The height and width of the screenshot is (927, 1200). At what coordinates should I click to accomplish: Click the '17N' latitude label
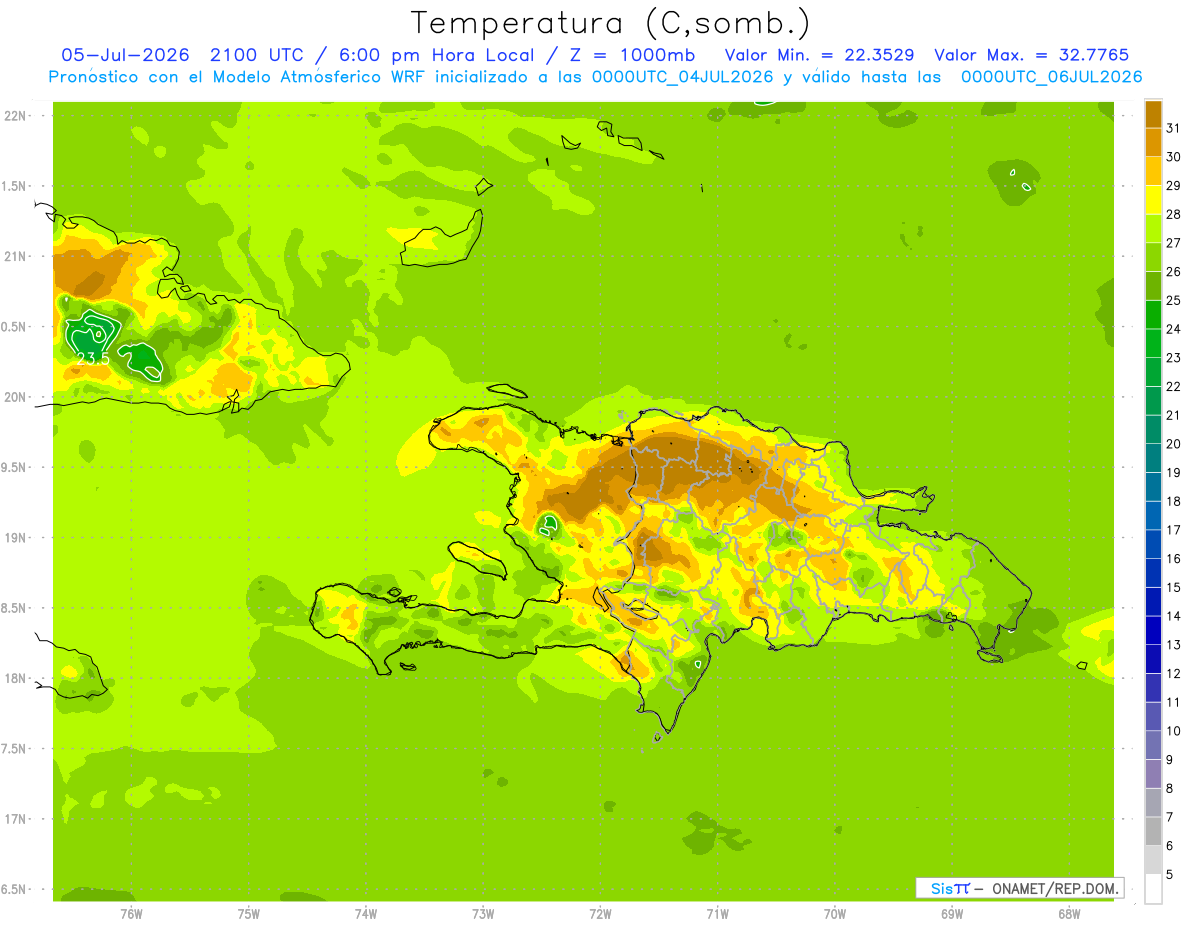[x=16, y=819]
